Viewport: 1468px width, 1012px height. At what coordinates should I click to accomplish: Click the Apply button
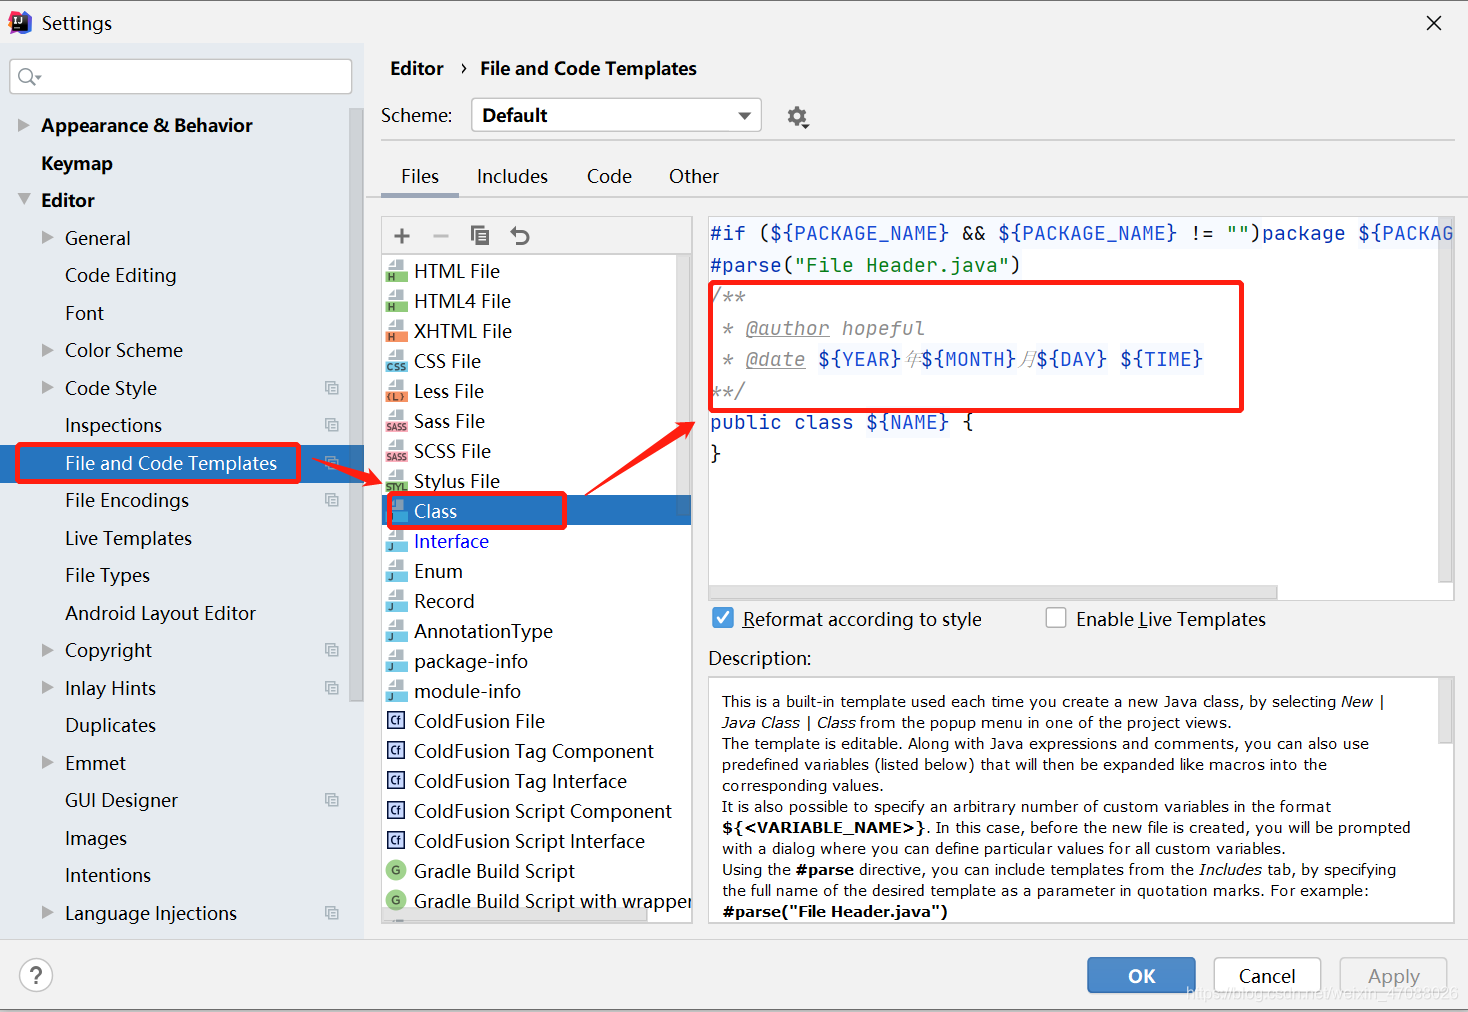coord(1394,976)
